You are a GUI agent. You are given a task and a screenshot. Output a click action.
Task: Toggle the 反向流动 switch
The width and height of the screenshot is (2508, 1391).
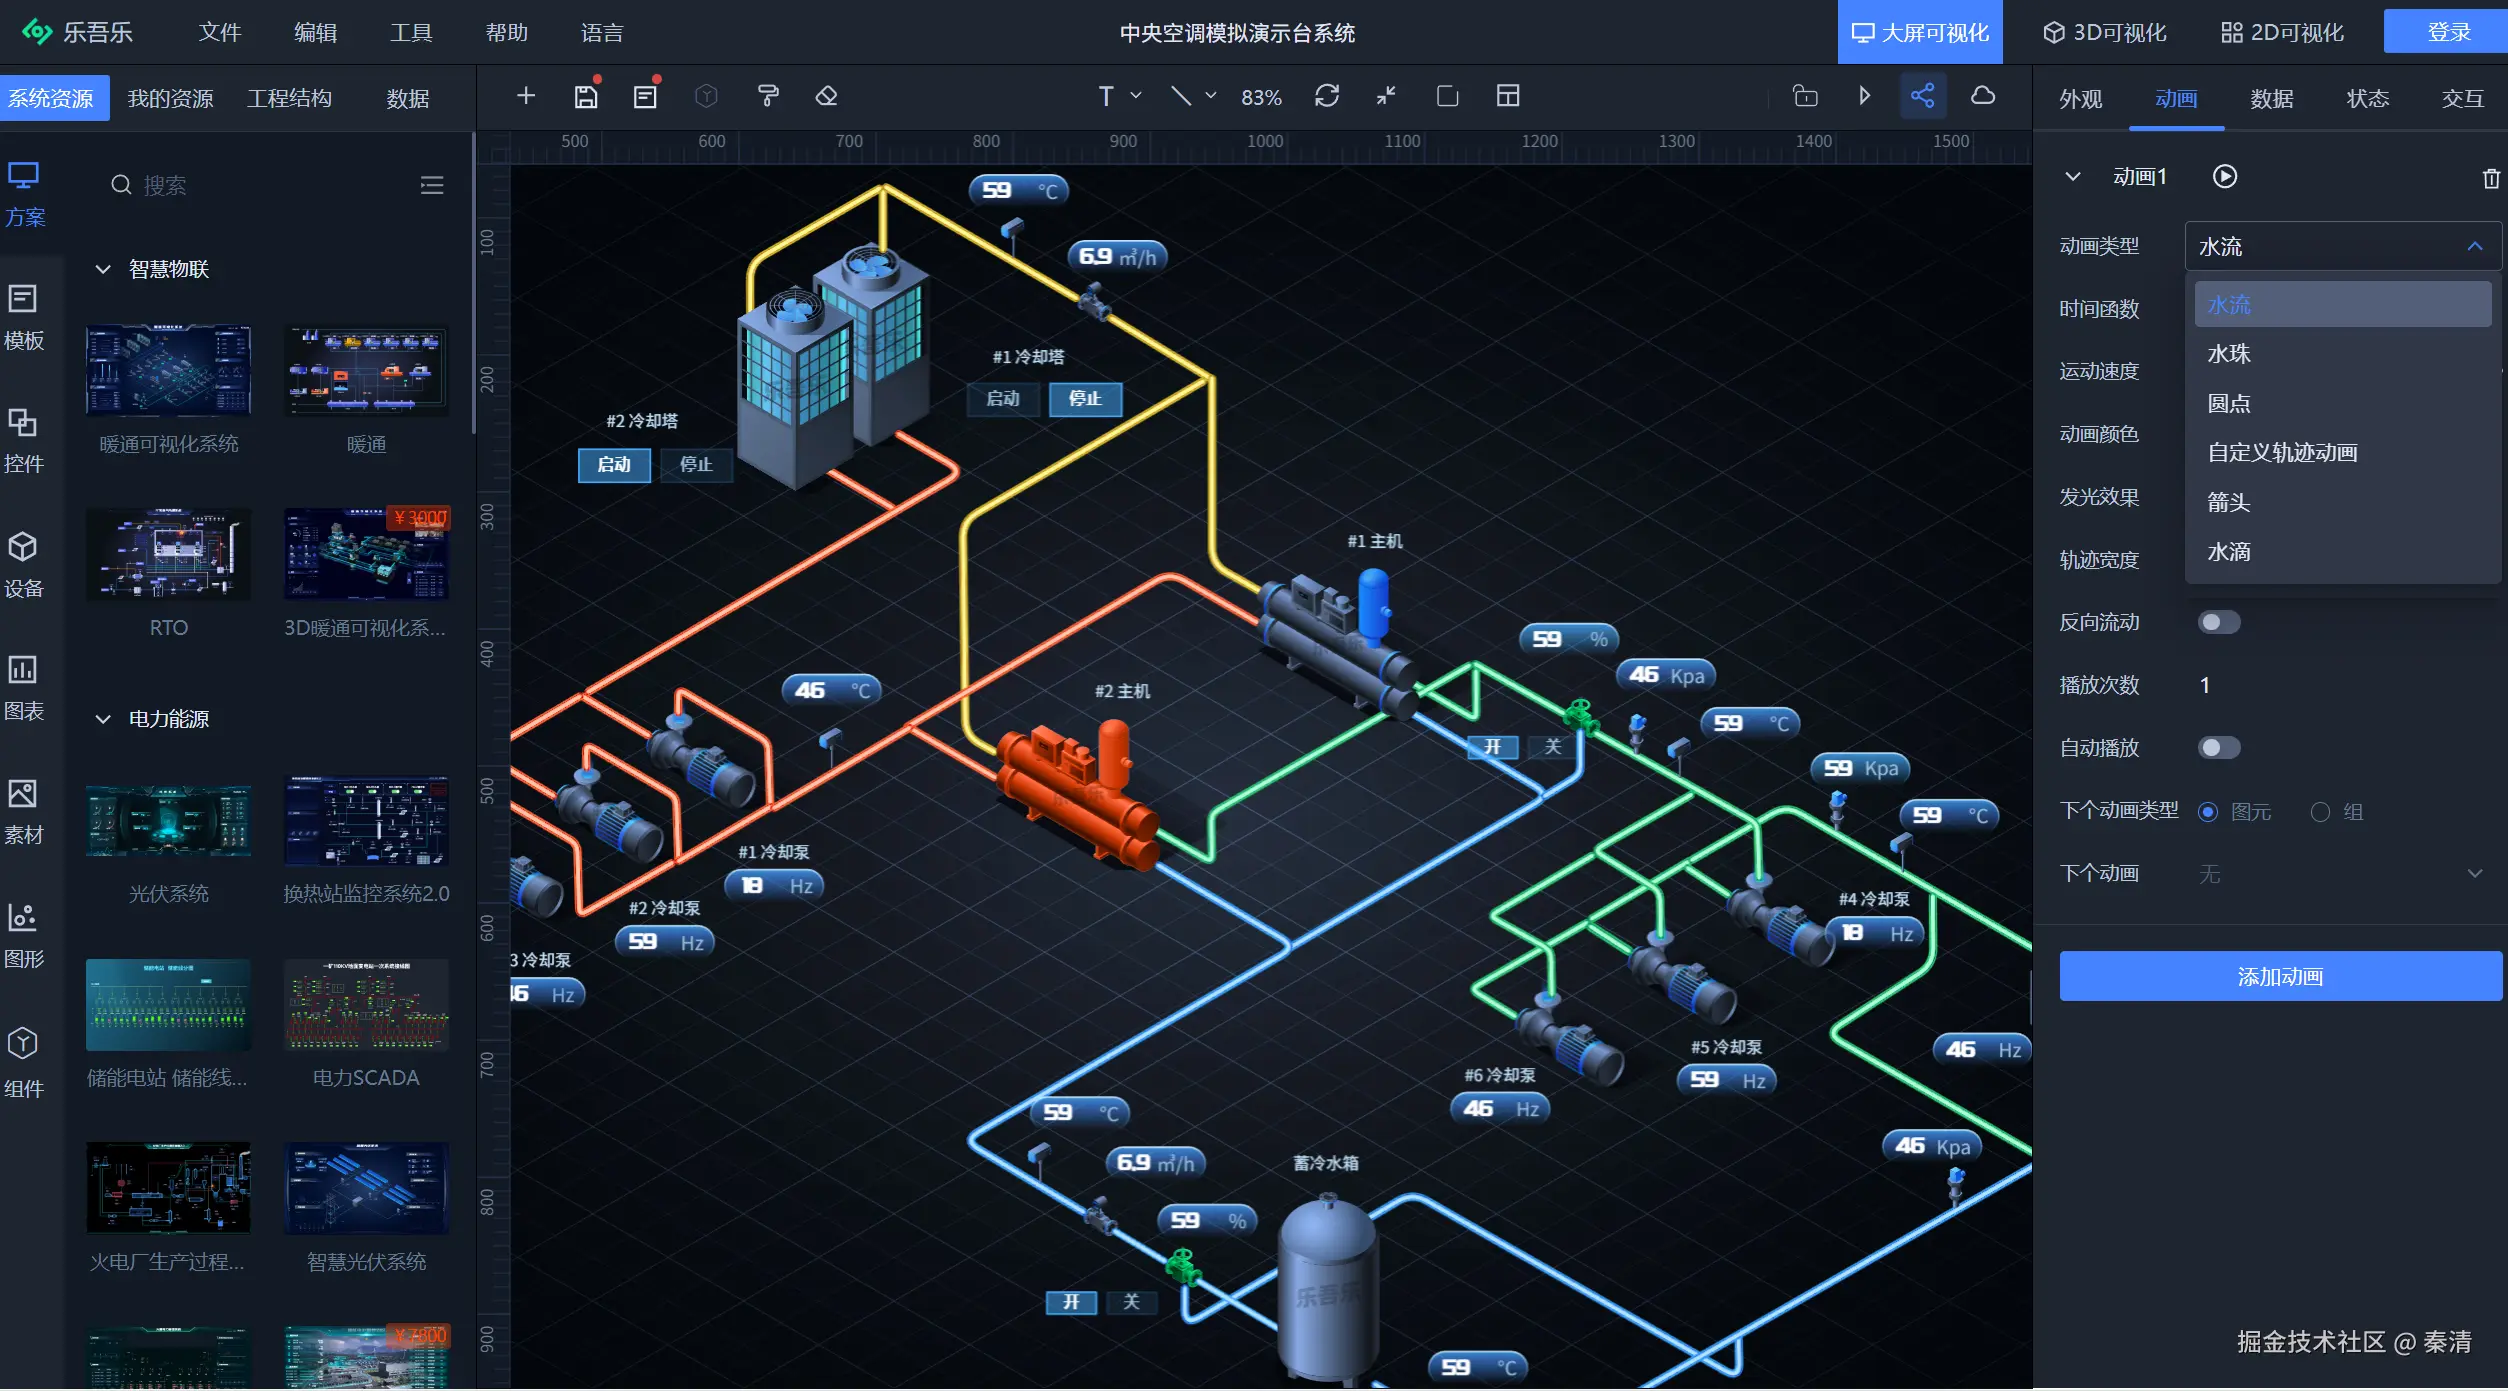2218,623
